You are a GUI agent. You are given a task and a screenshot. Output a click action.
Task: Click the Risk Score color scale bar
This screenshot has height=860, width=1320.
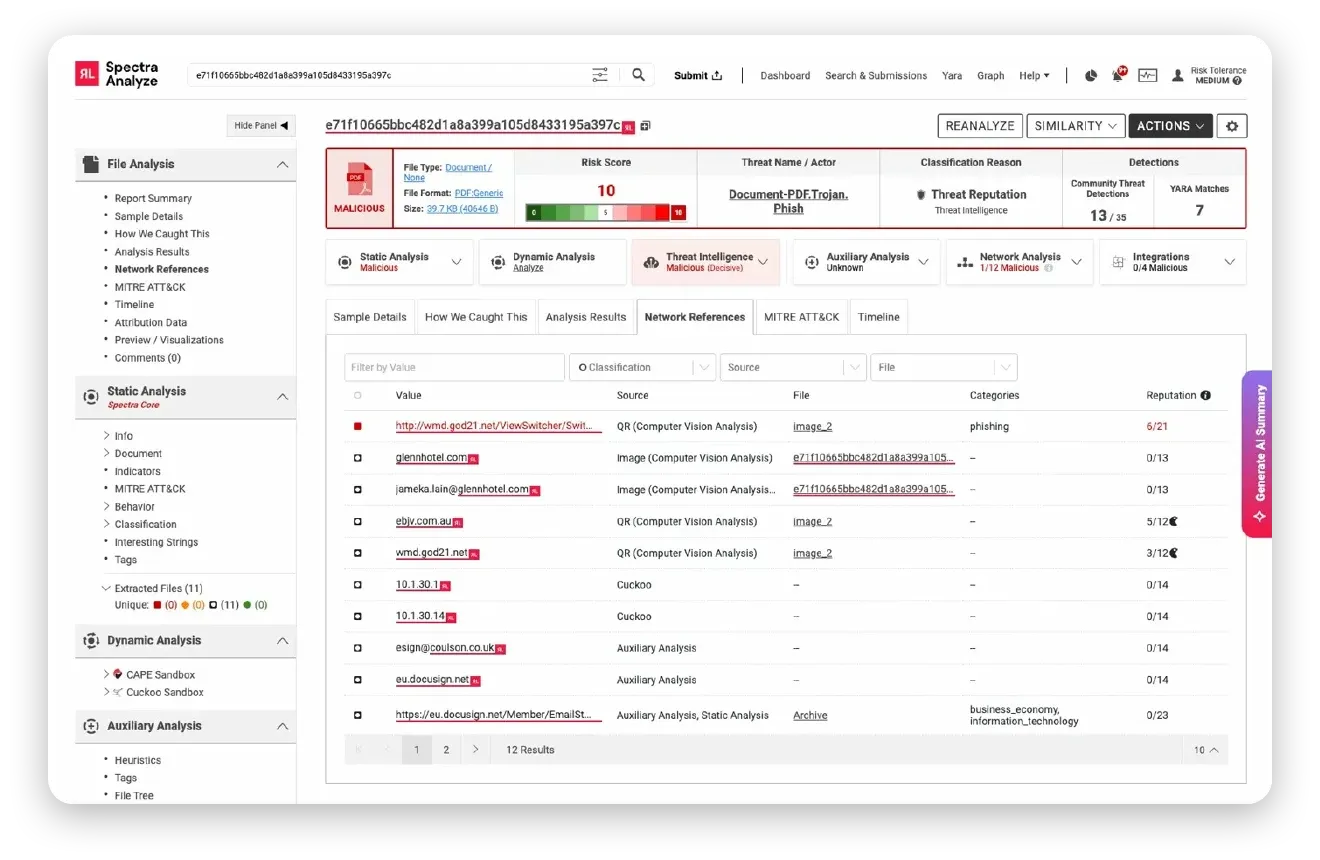click(x=605, y=212)
